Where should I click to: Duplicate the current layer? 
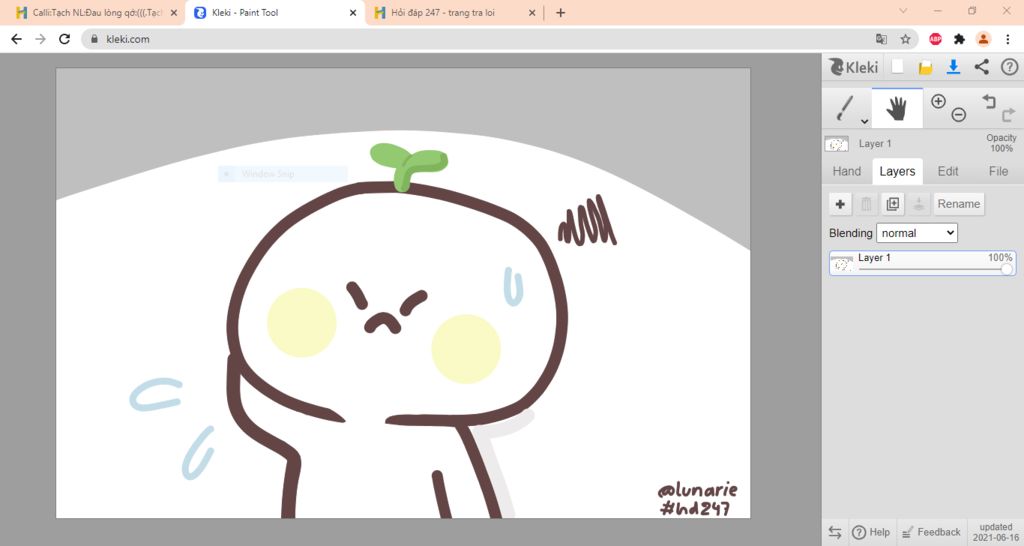pos(892,204)
